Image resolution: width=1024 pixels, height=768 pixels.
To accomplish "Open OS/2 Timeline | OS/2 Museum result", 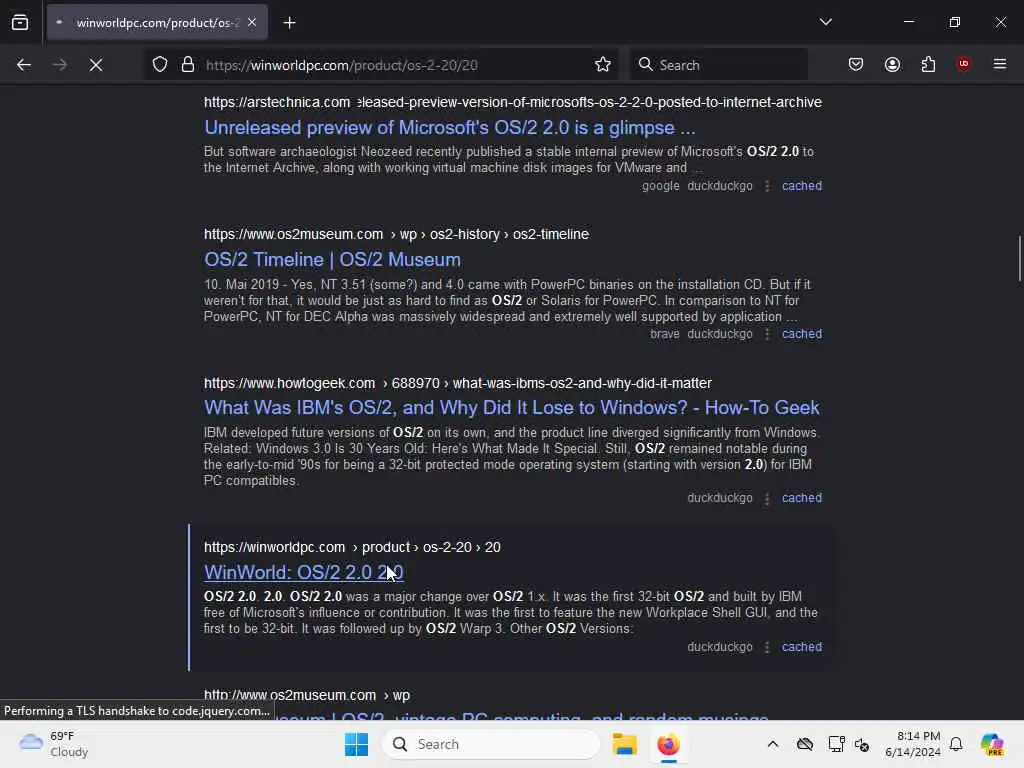I will point(332,259).
